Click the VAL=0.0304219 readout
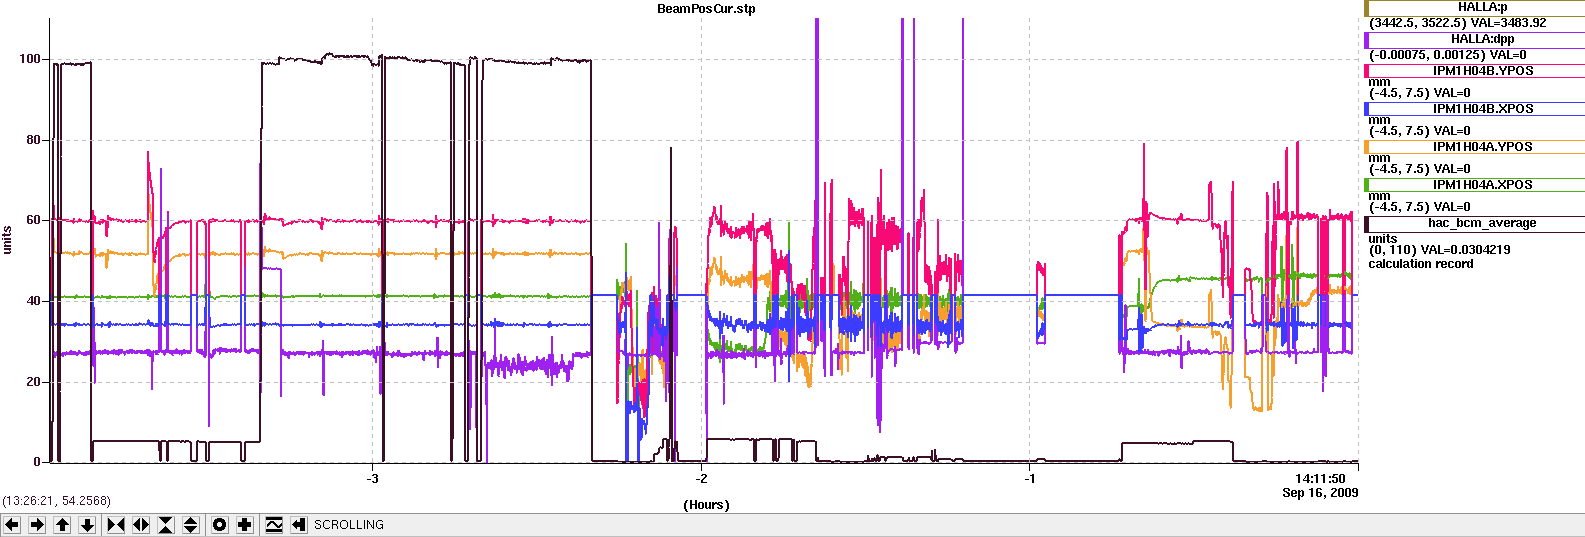Screen dimensions: 1585x537 (x=1466, y=250)
